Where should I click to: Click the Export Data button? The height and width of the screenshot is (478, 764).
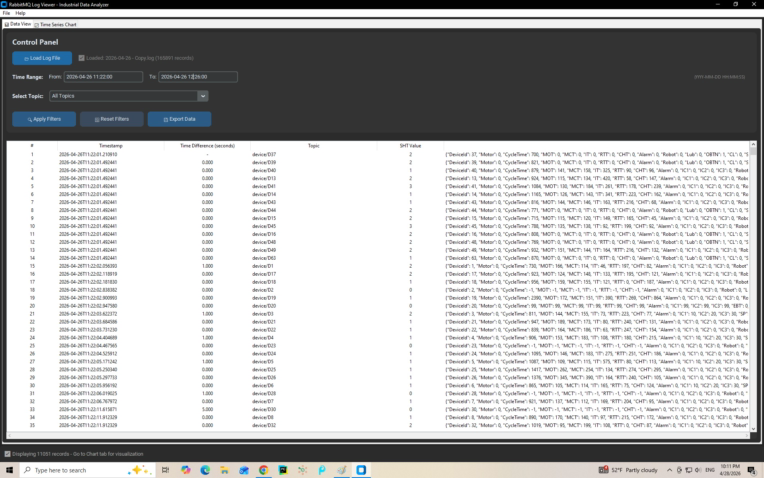pos(179,119)
